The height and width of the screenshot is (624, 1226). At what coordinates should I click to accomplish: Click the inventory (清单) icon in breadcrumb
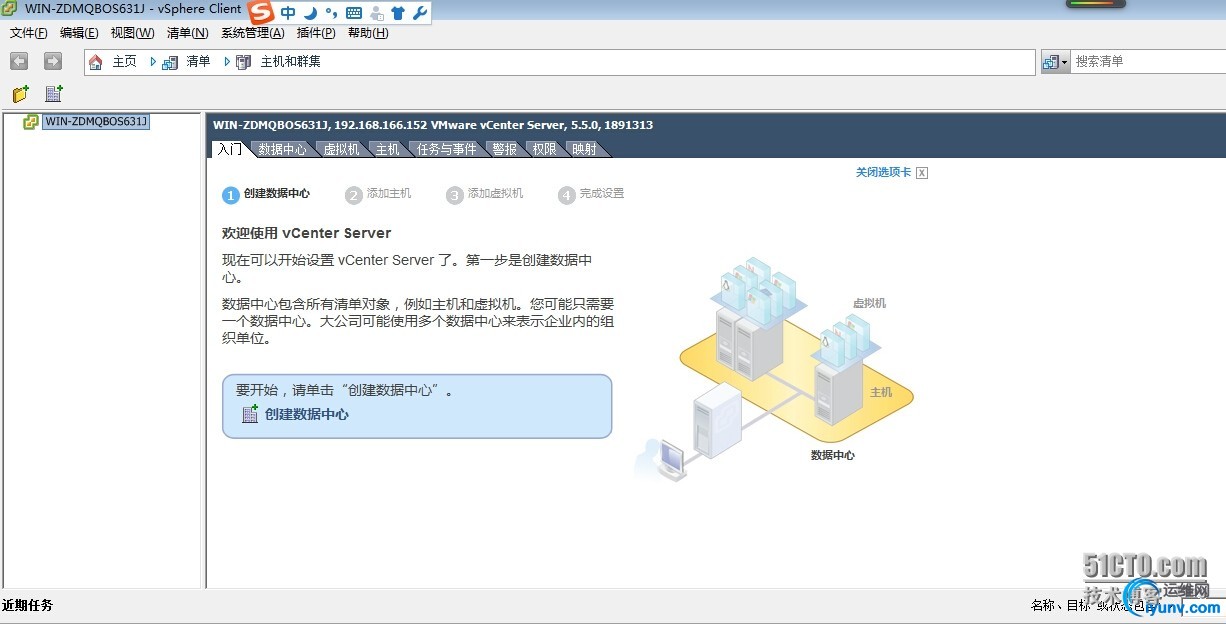(170, 62)
